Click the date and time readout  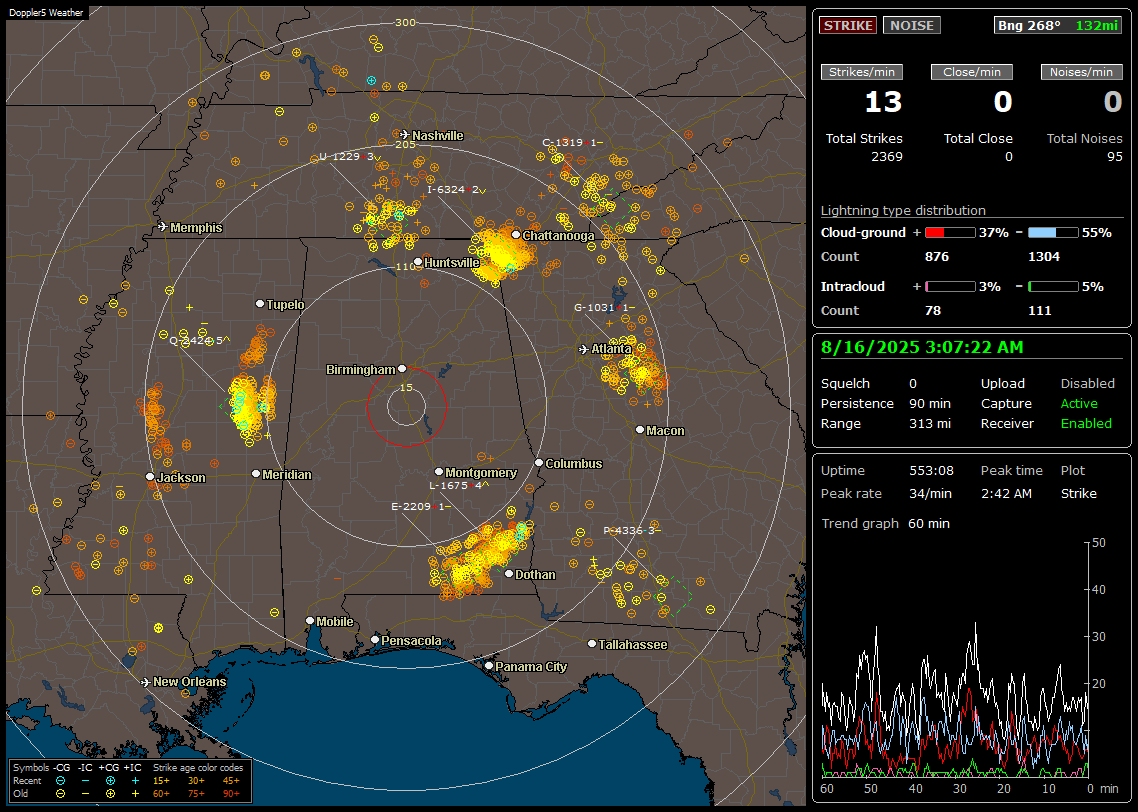pyautogui.click(x=922, y=348)
